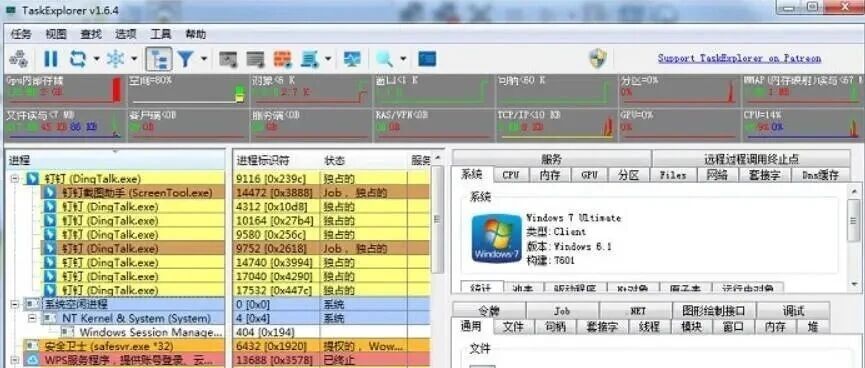Click PID cell 9116 [0x239c]

click(x=276, y=179)
